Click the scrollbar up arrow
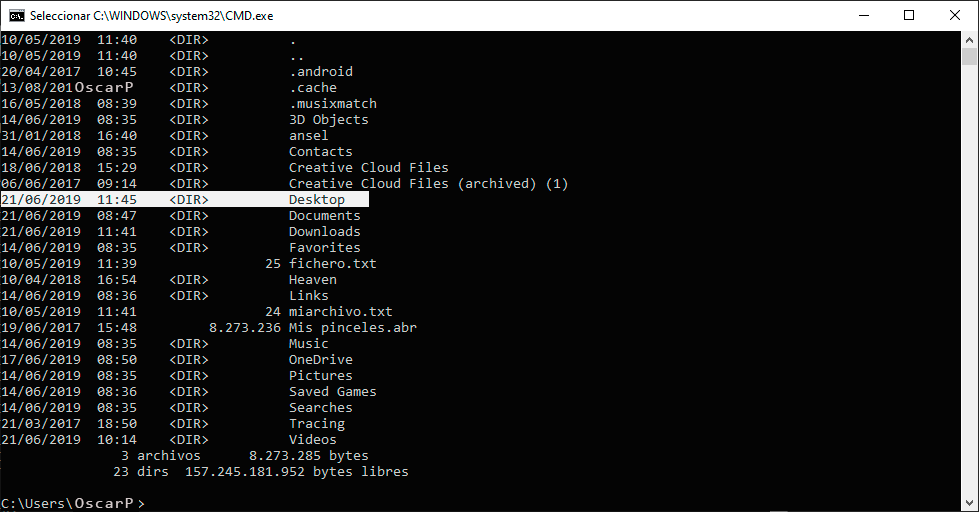The height and width of the screenshot is (512, 979). click(970, 40)
